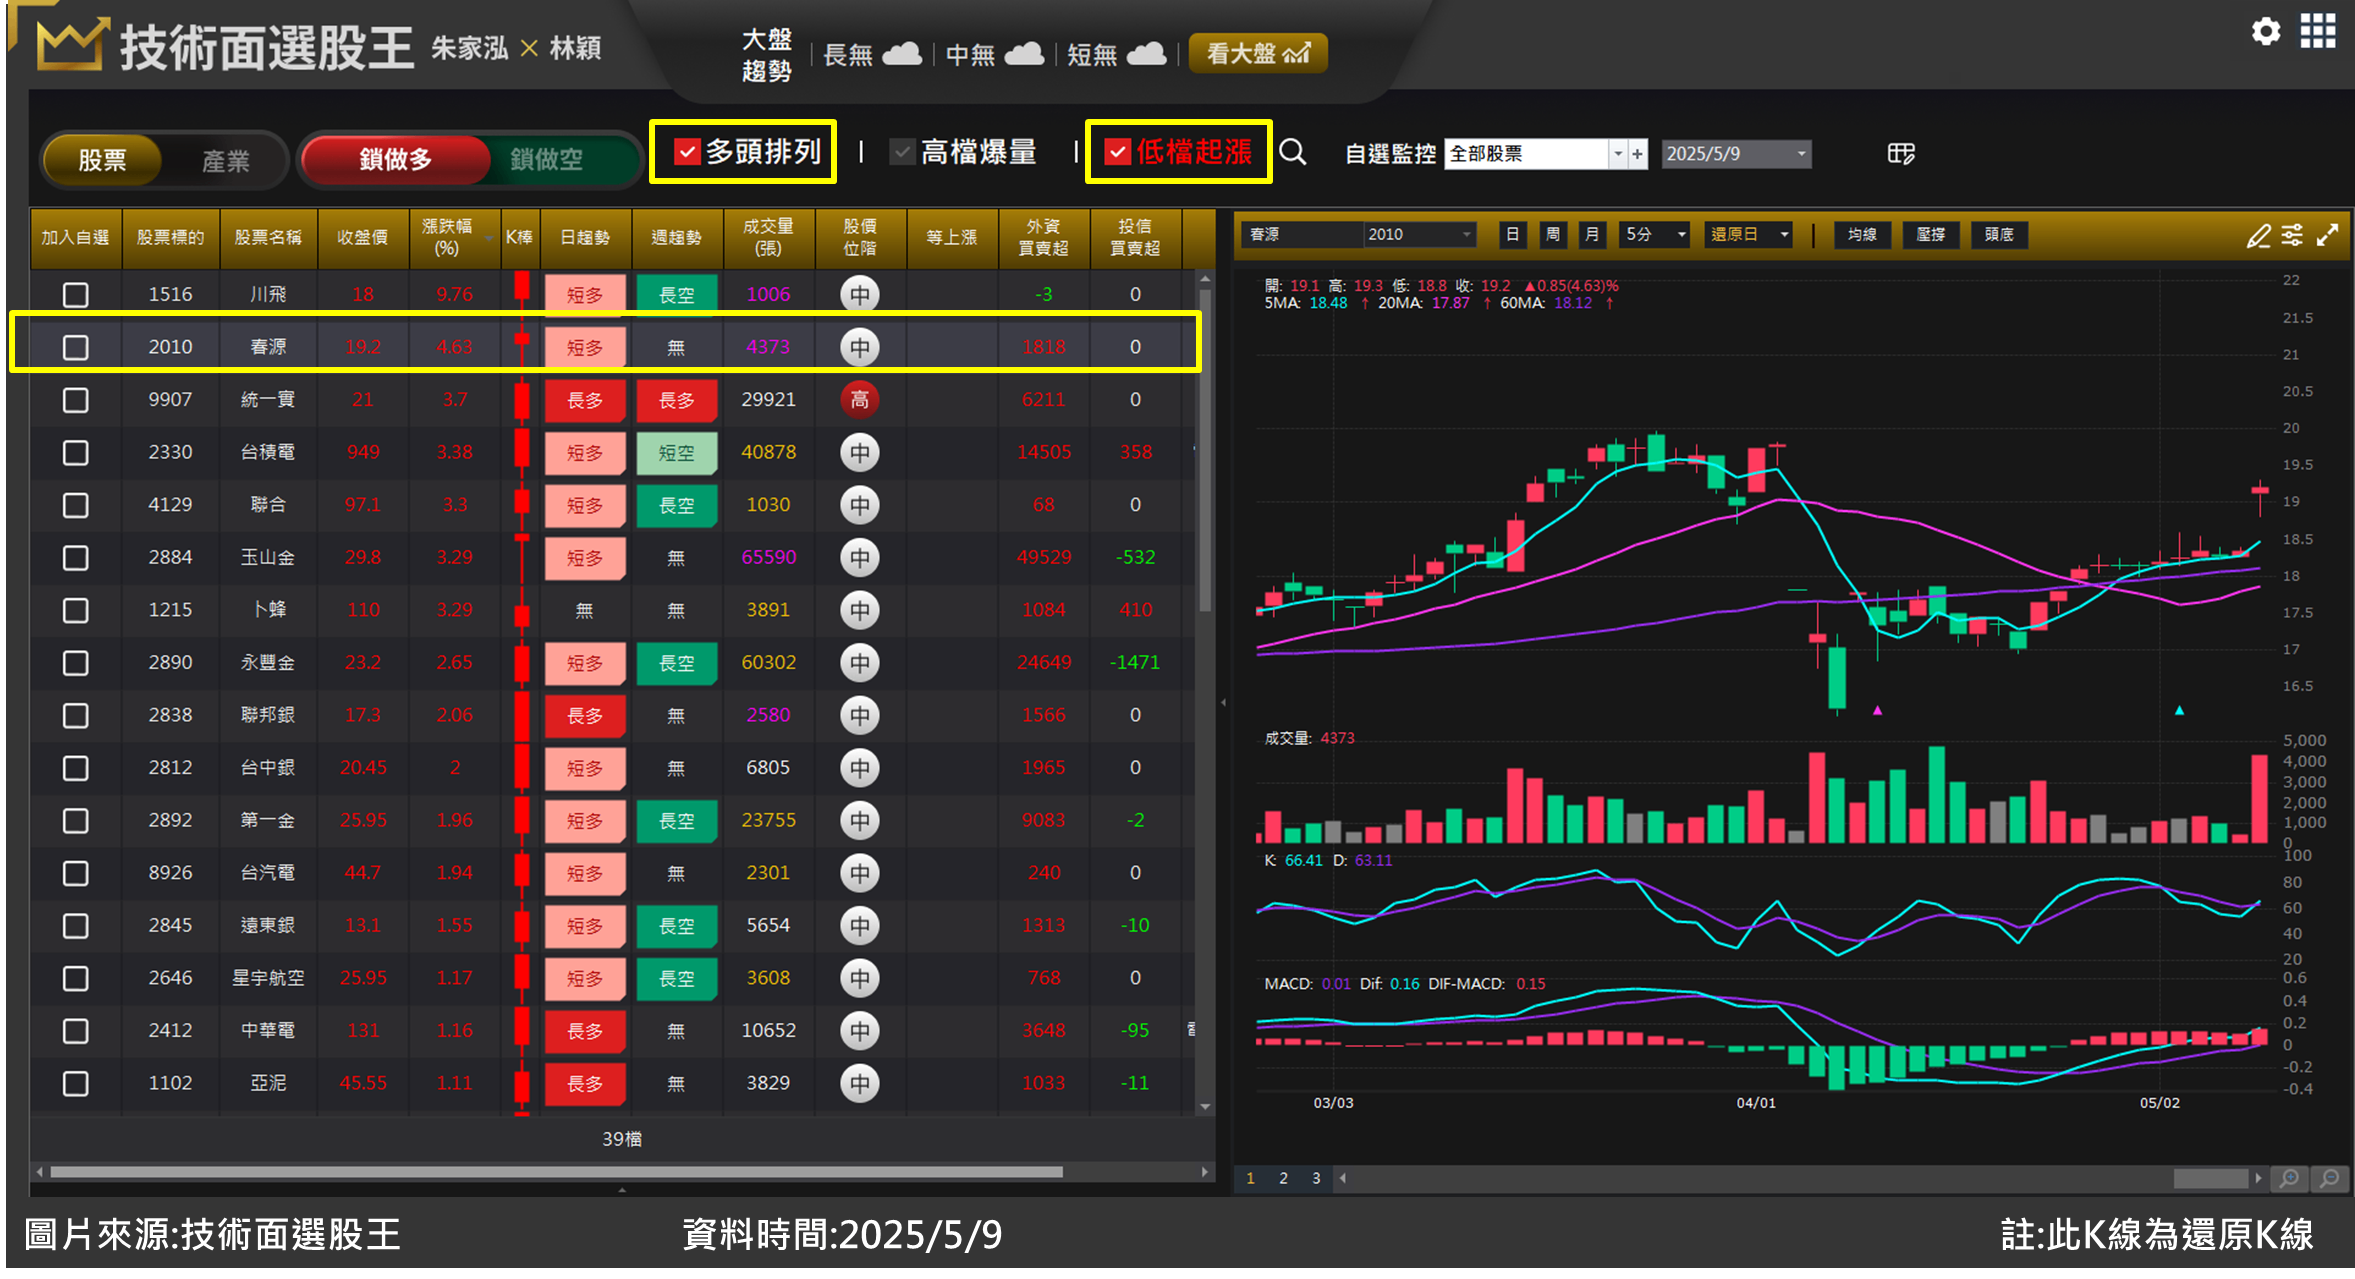This screenshot has width=2355, height=1279.
Task: Click the pencil drawing tool icon
Action: (x=2257, y=235)
